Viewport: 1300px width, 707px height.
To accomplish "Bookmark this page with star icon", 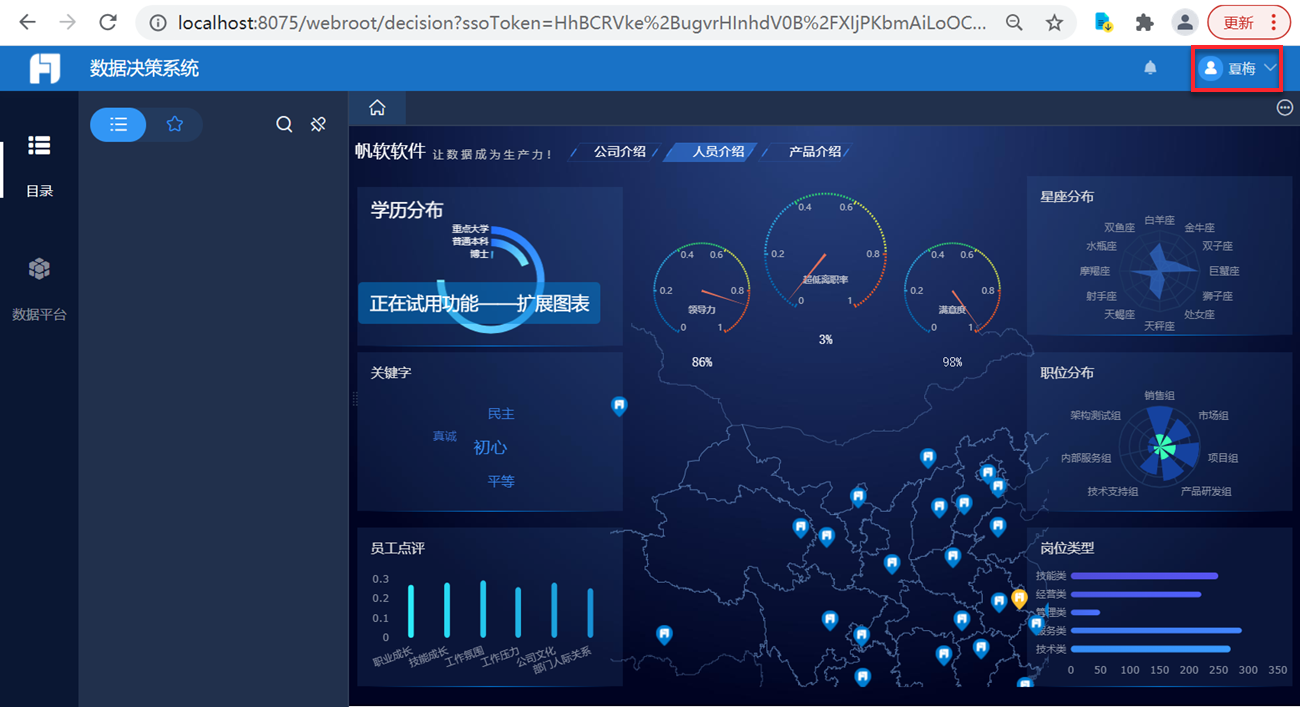I will pyautogui.click(x=1054, y=22).
